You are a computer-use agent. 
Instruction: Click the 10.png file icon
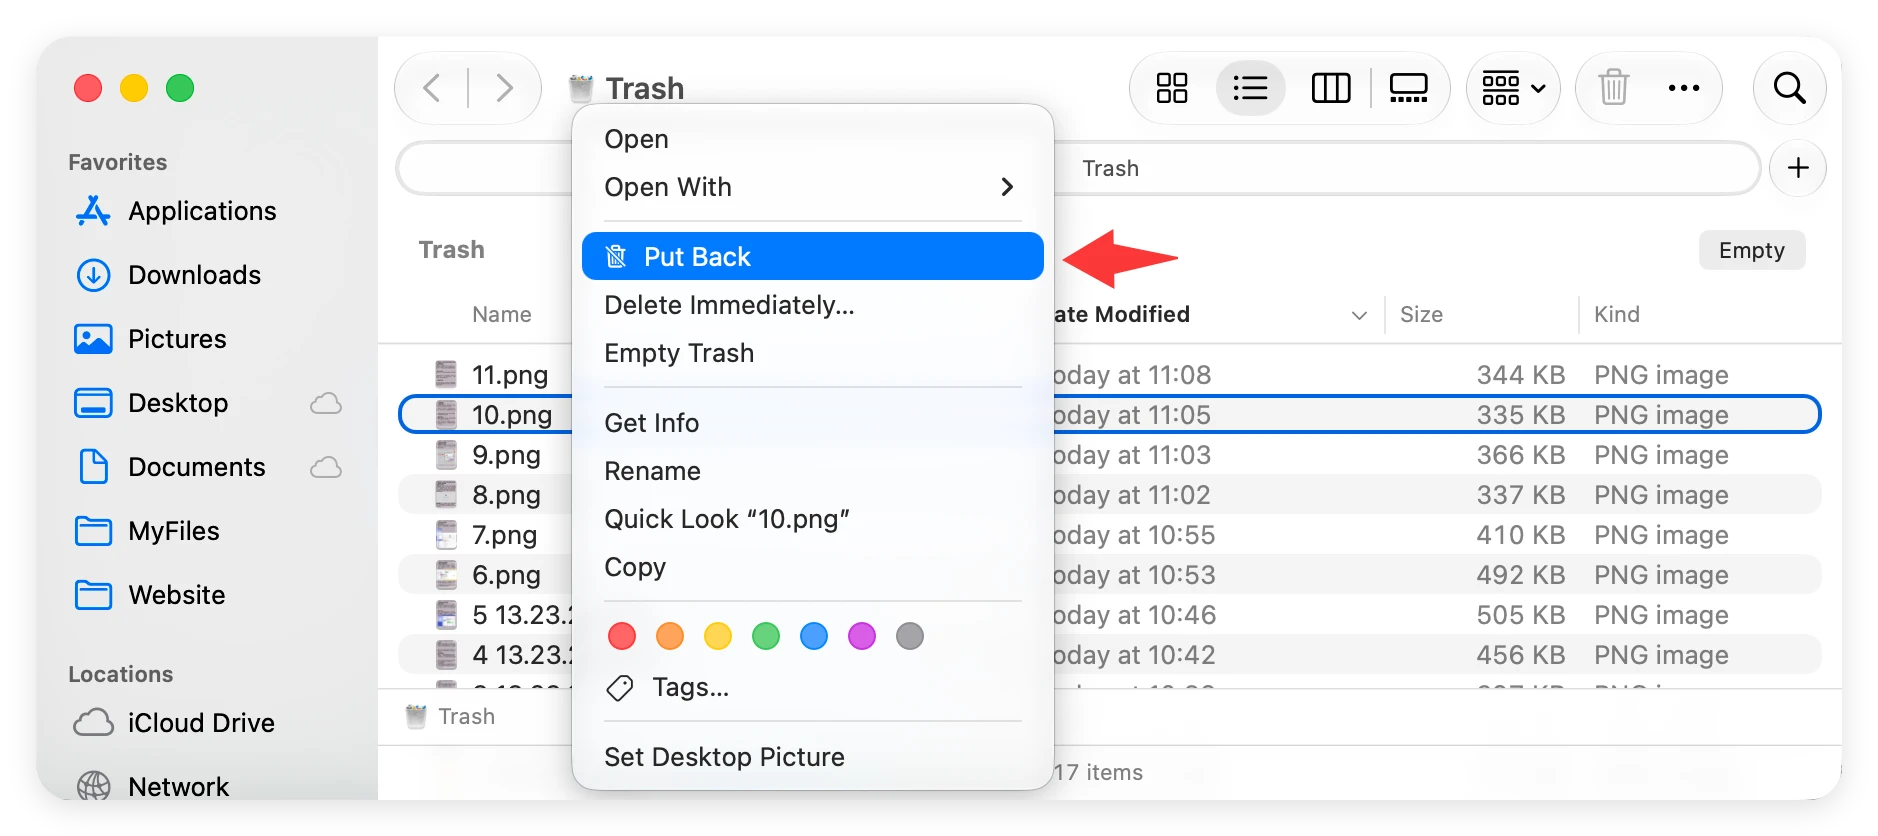(x=446, y=415)
